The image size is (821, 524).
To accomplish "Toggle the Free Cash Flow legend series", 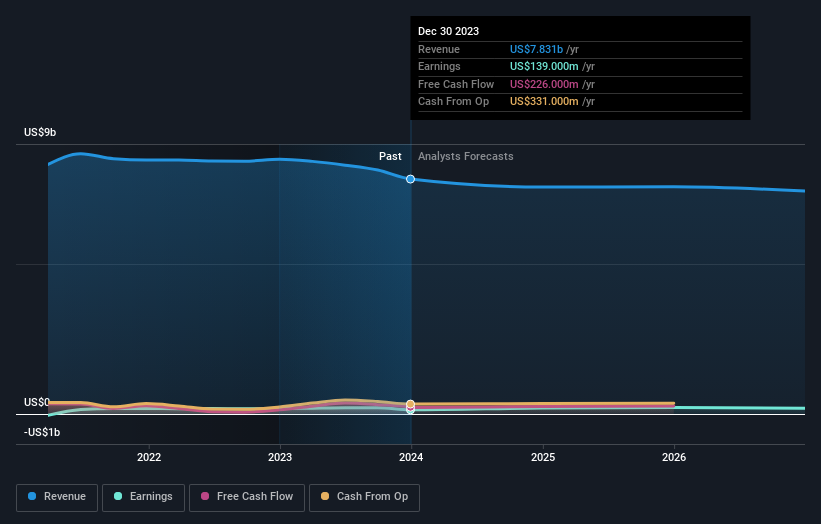I will 247,497.
